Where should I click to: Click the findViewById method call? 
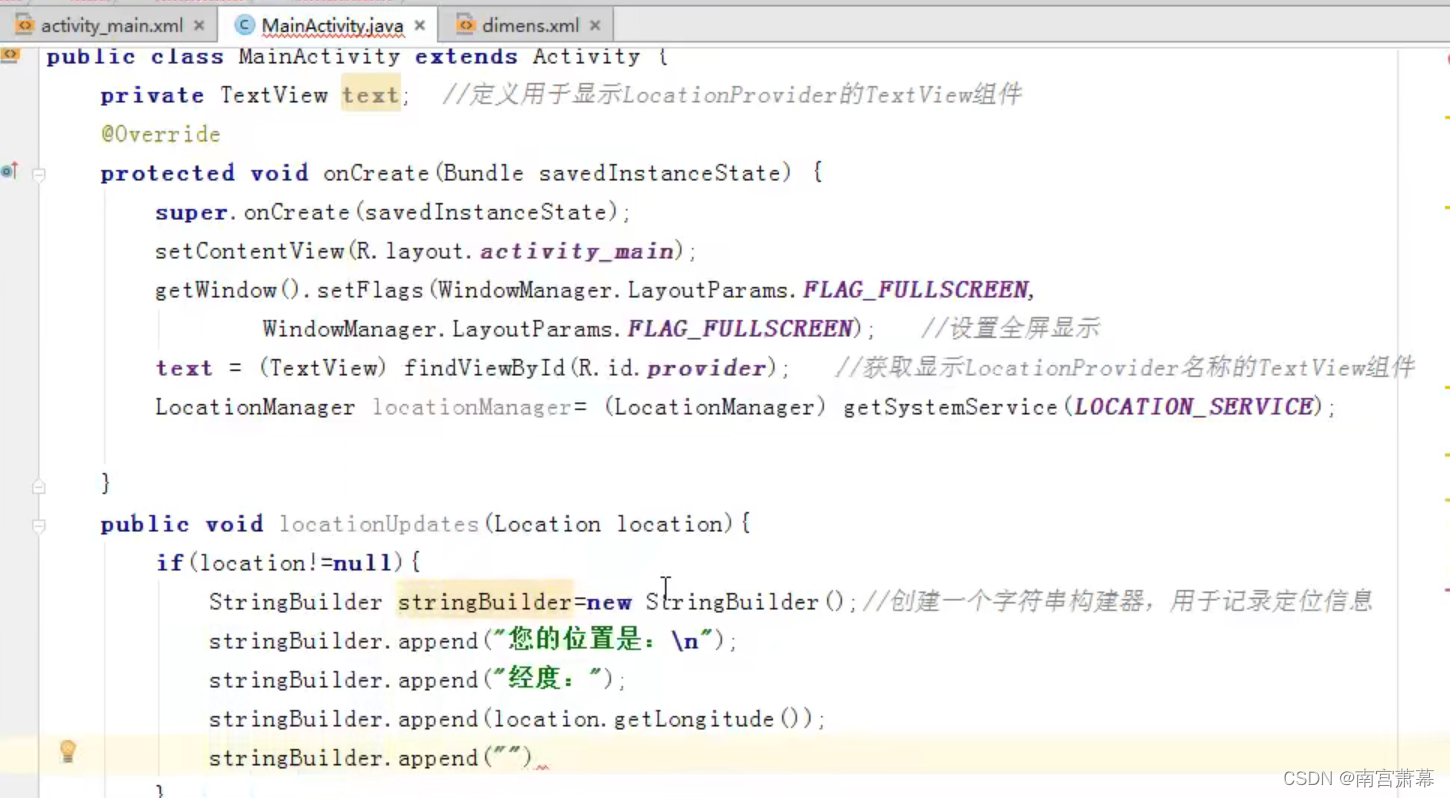(484, 368)
